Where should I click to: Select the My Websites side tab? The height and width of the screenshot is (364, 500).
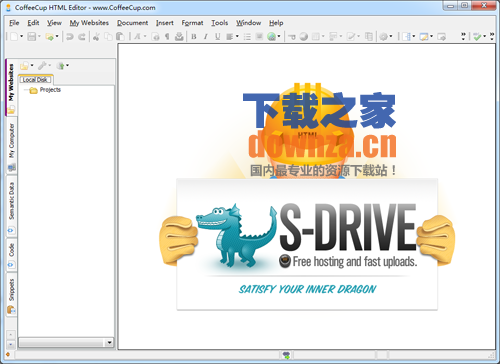11,88
